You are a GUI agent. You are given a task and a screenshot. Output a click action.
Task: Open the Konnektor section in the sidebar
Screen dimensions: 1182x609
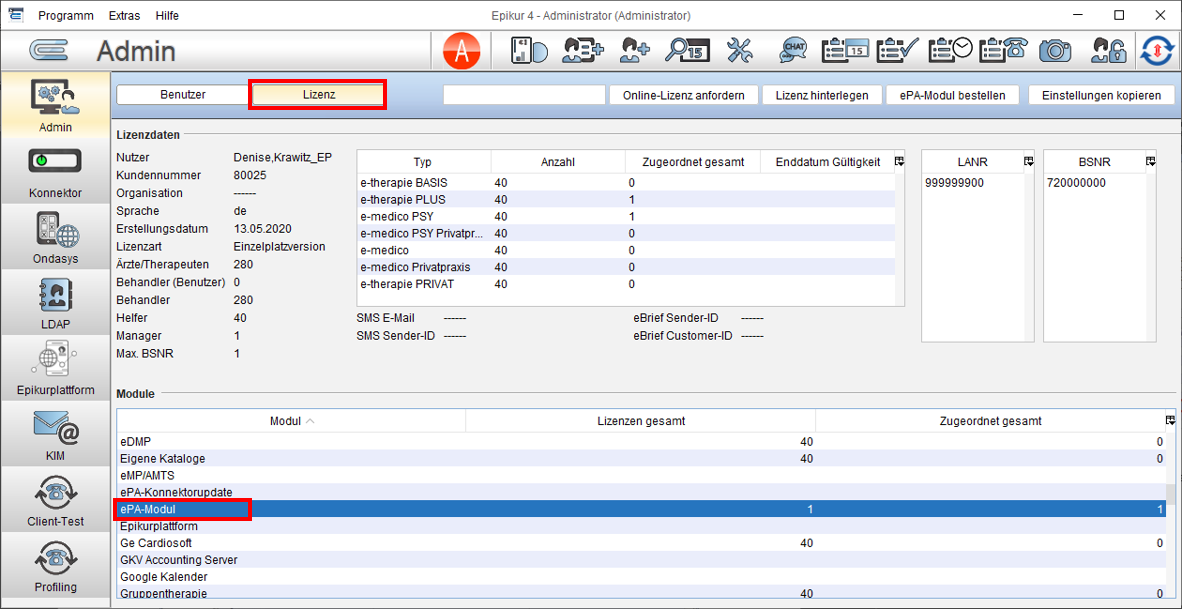54,173
